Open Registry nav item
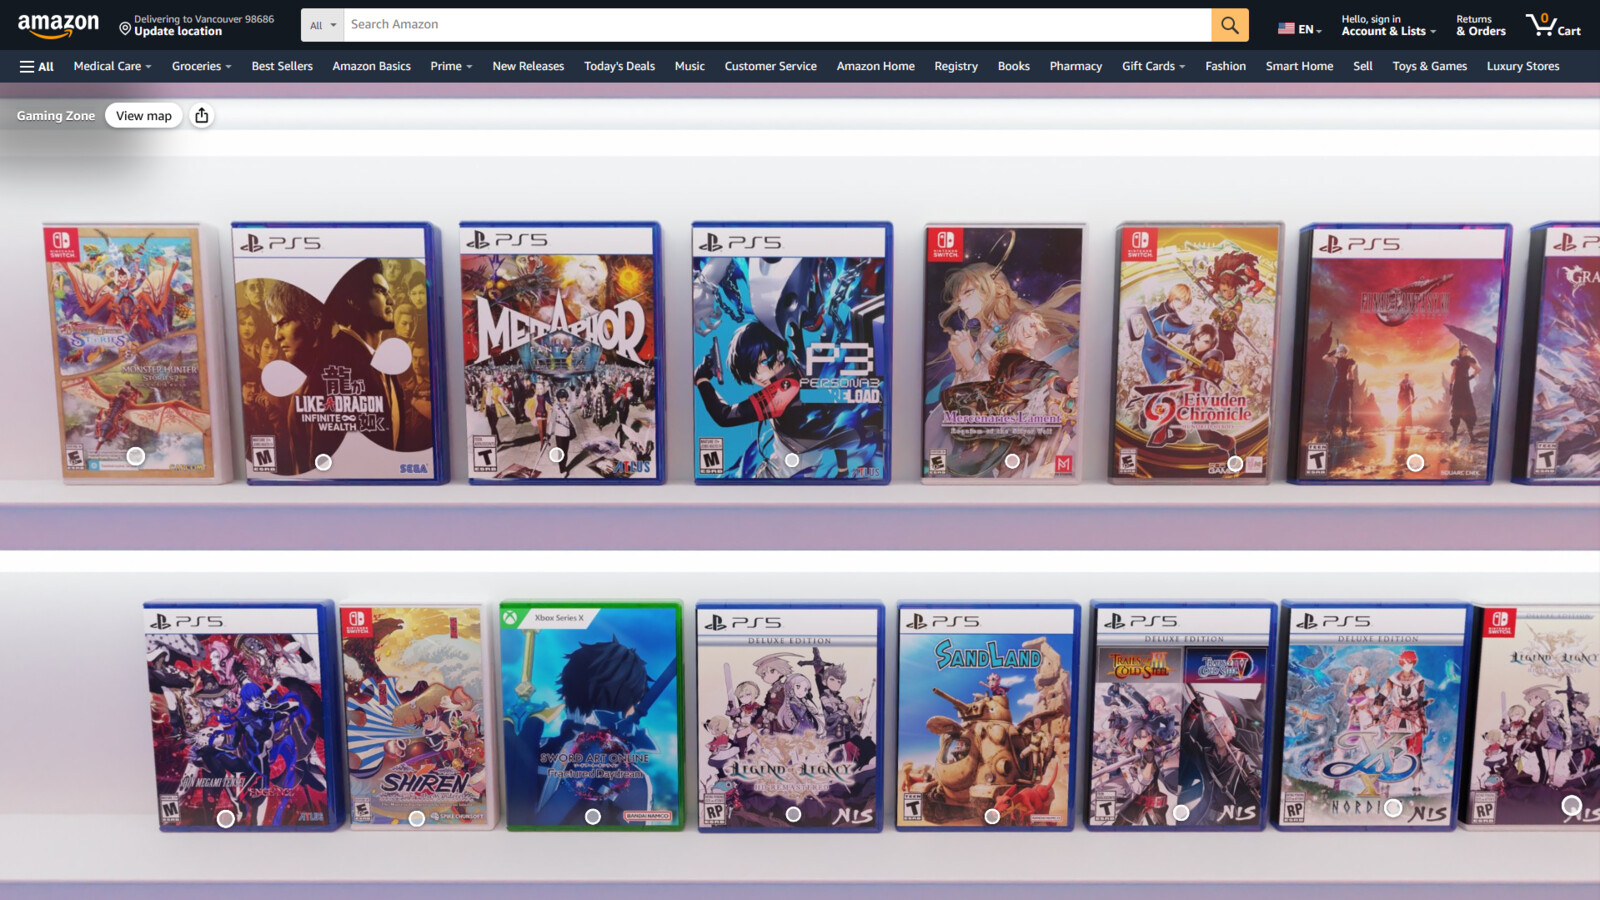The image size is (1600, 900). pyautogui.click(x=956, y=66)
